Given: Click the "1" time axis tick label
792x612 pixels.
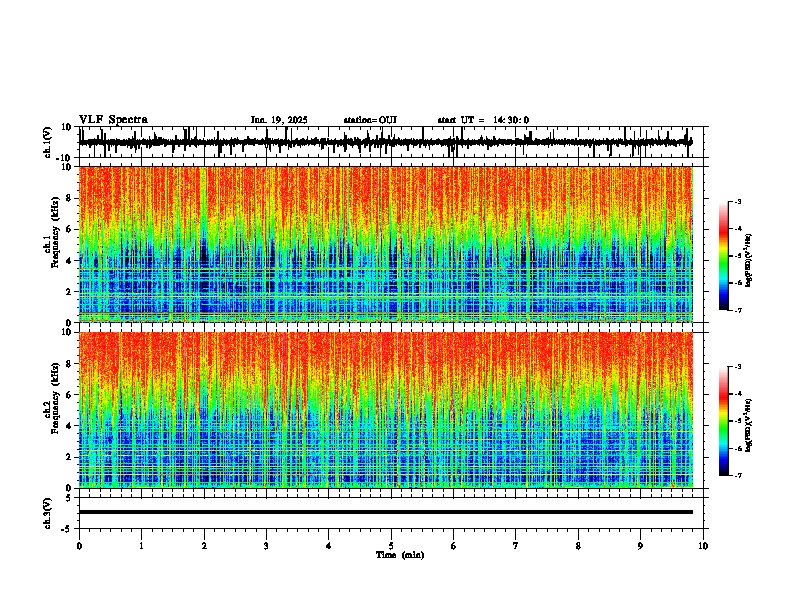Looking at the screenshot, I should (141, 546).
